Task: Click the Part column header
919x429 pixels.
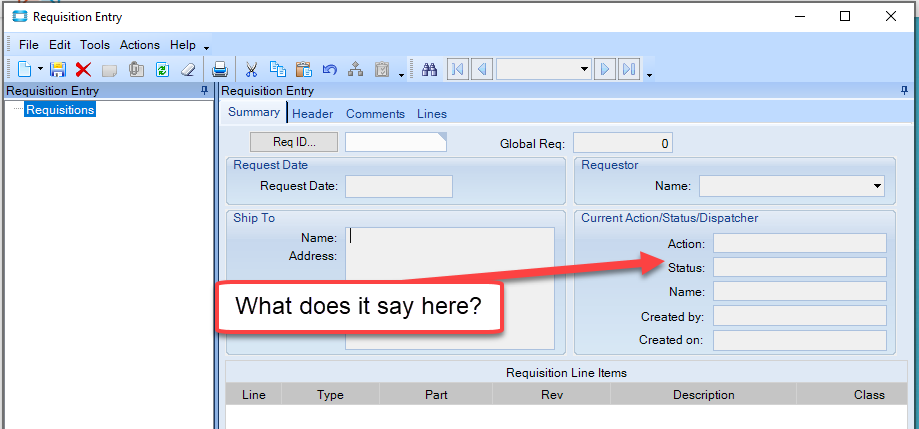Action: 436,394
